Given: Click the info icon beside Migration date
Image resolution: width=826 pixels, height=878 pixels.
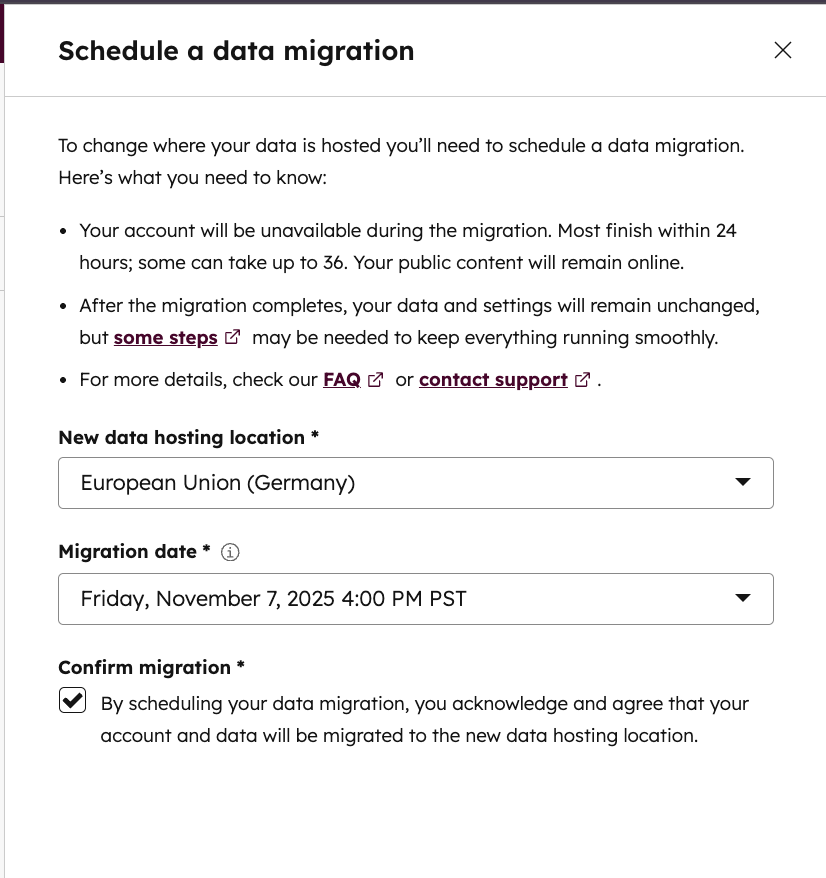Looking at the screenshot, I should 229,551.
